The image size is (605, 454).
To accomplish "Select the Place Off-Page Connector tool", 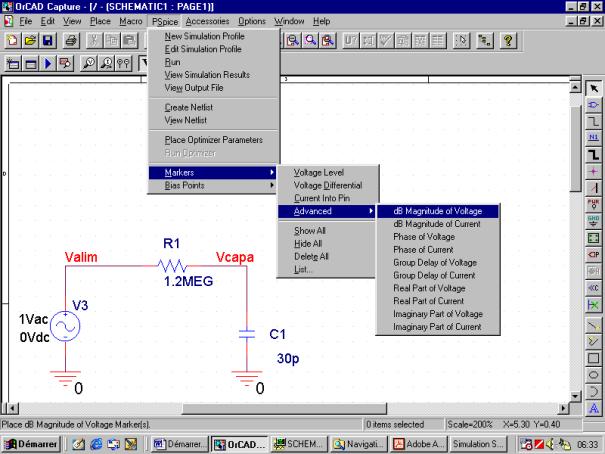I will point(593,288).
